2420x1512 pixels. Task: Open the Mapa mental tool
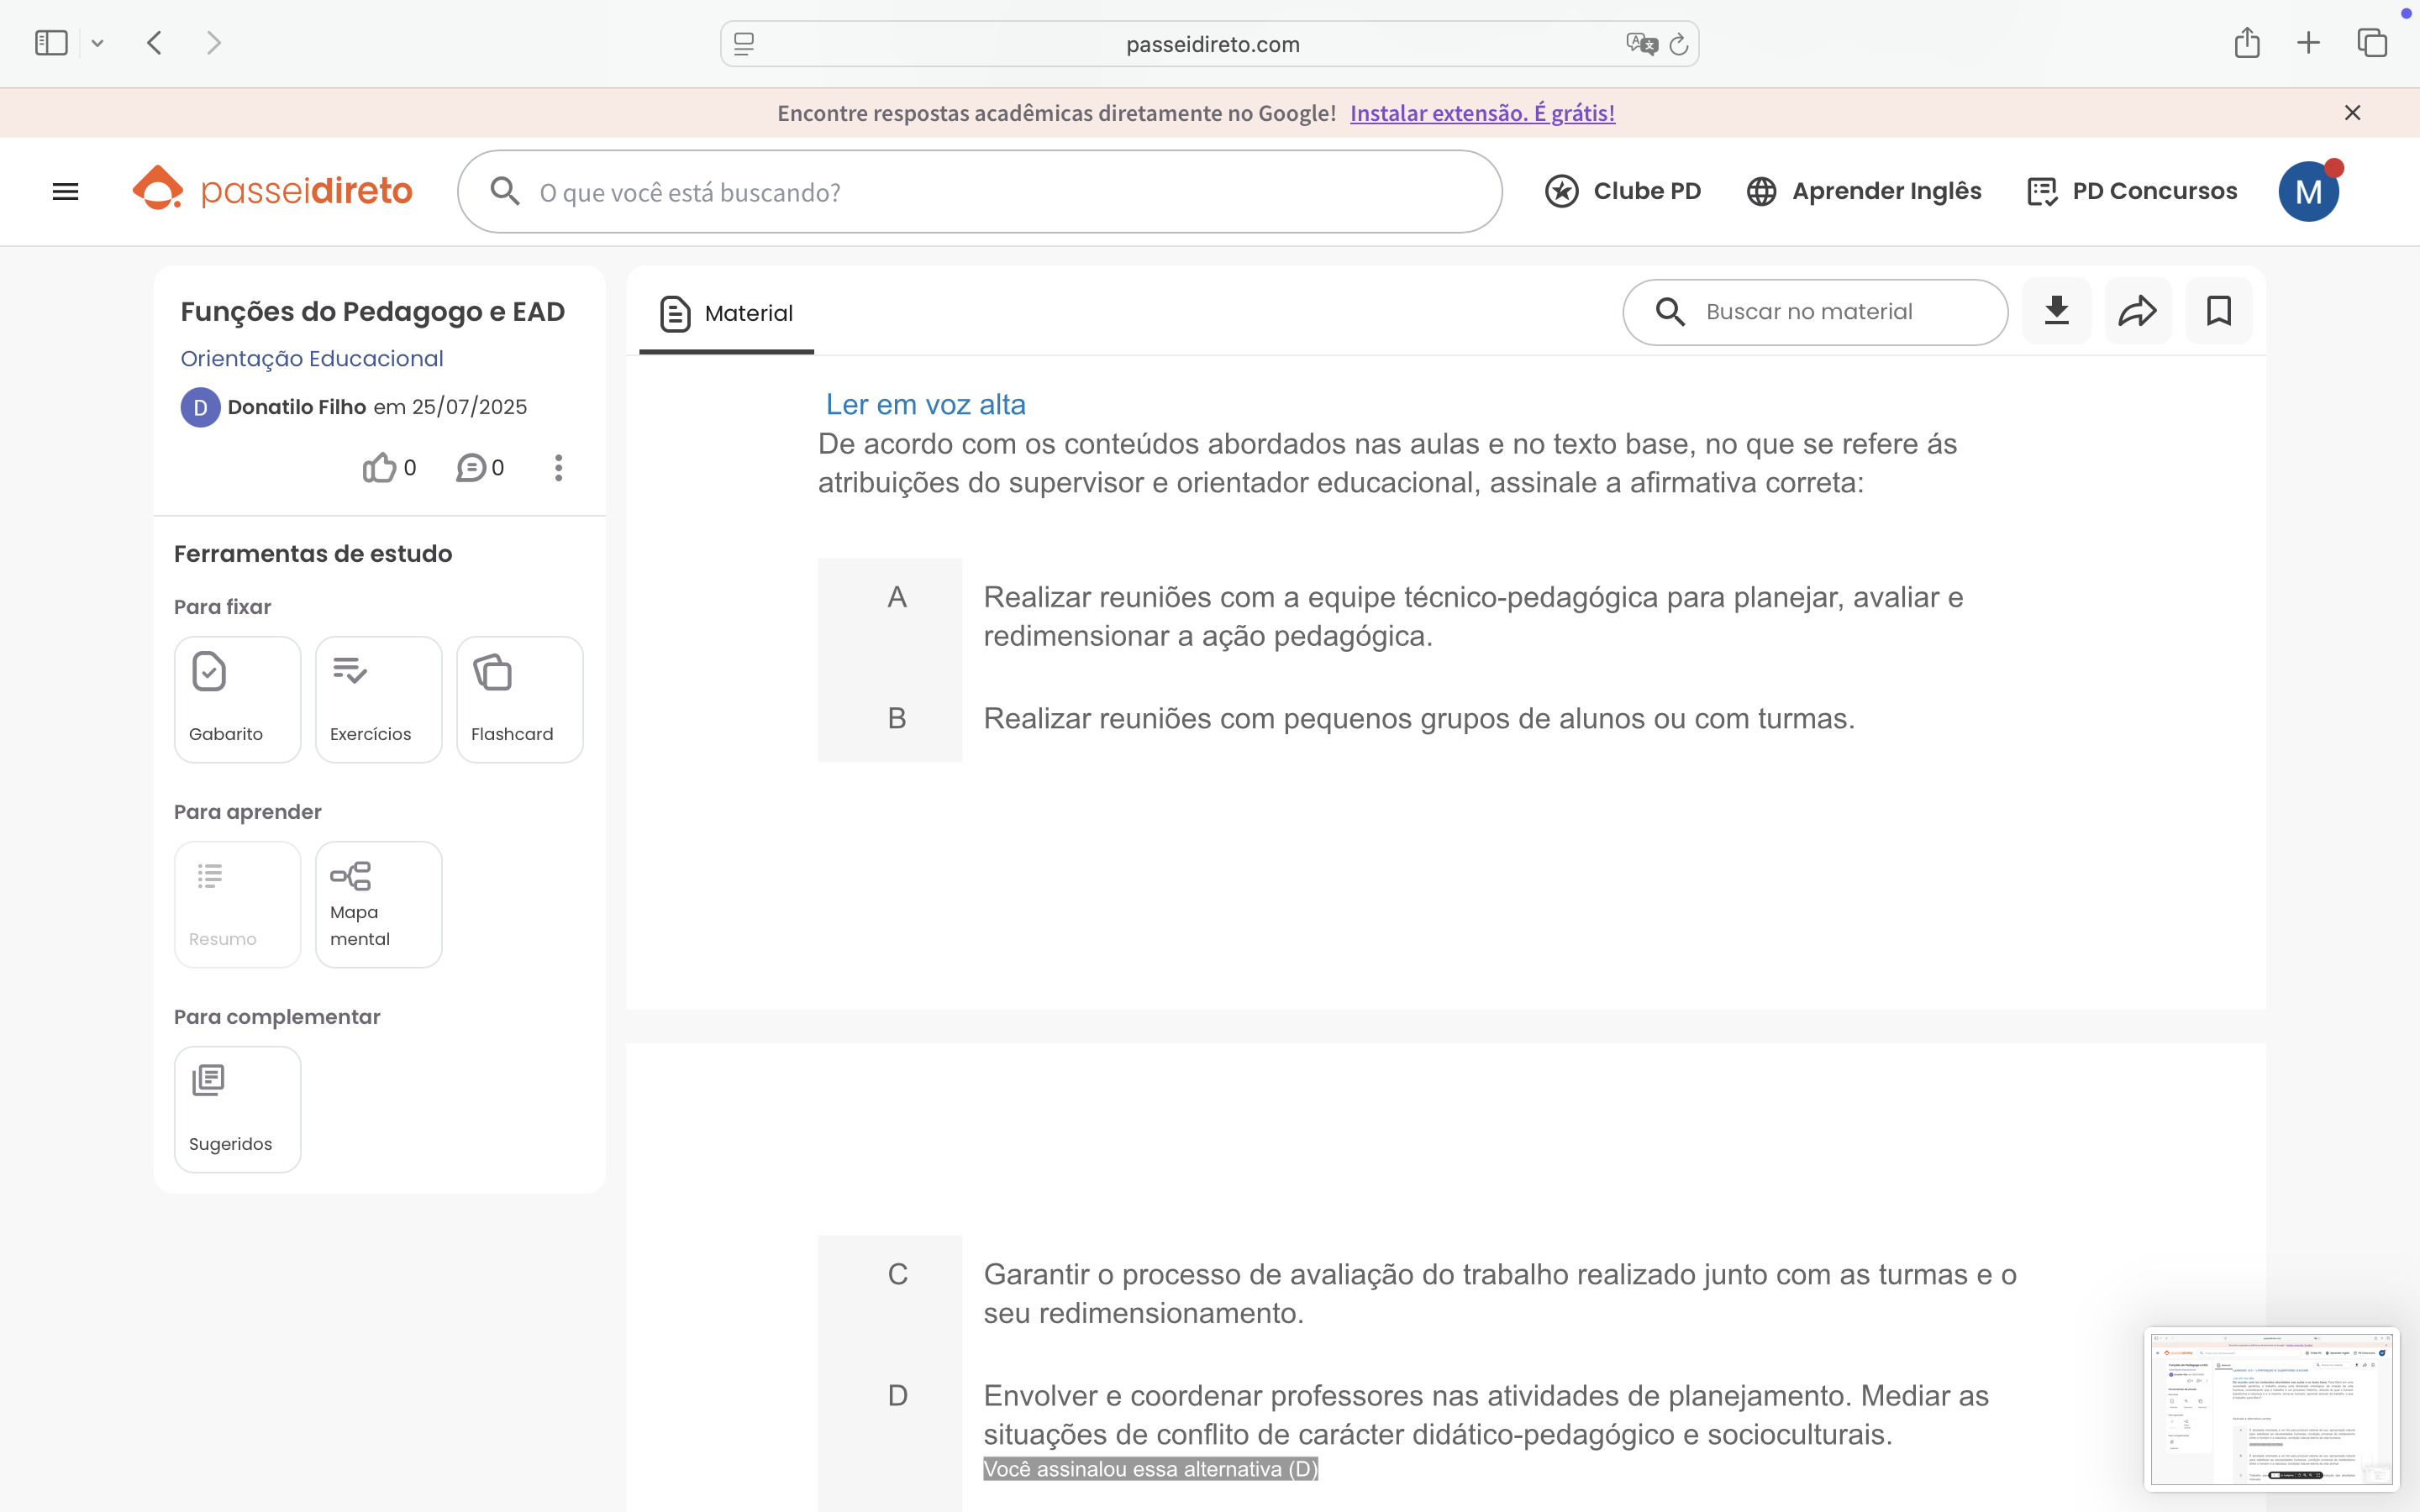click(378, 904)
